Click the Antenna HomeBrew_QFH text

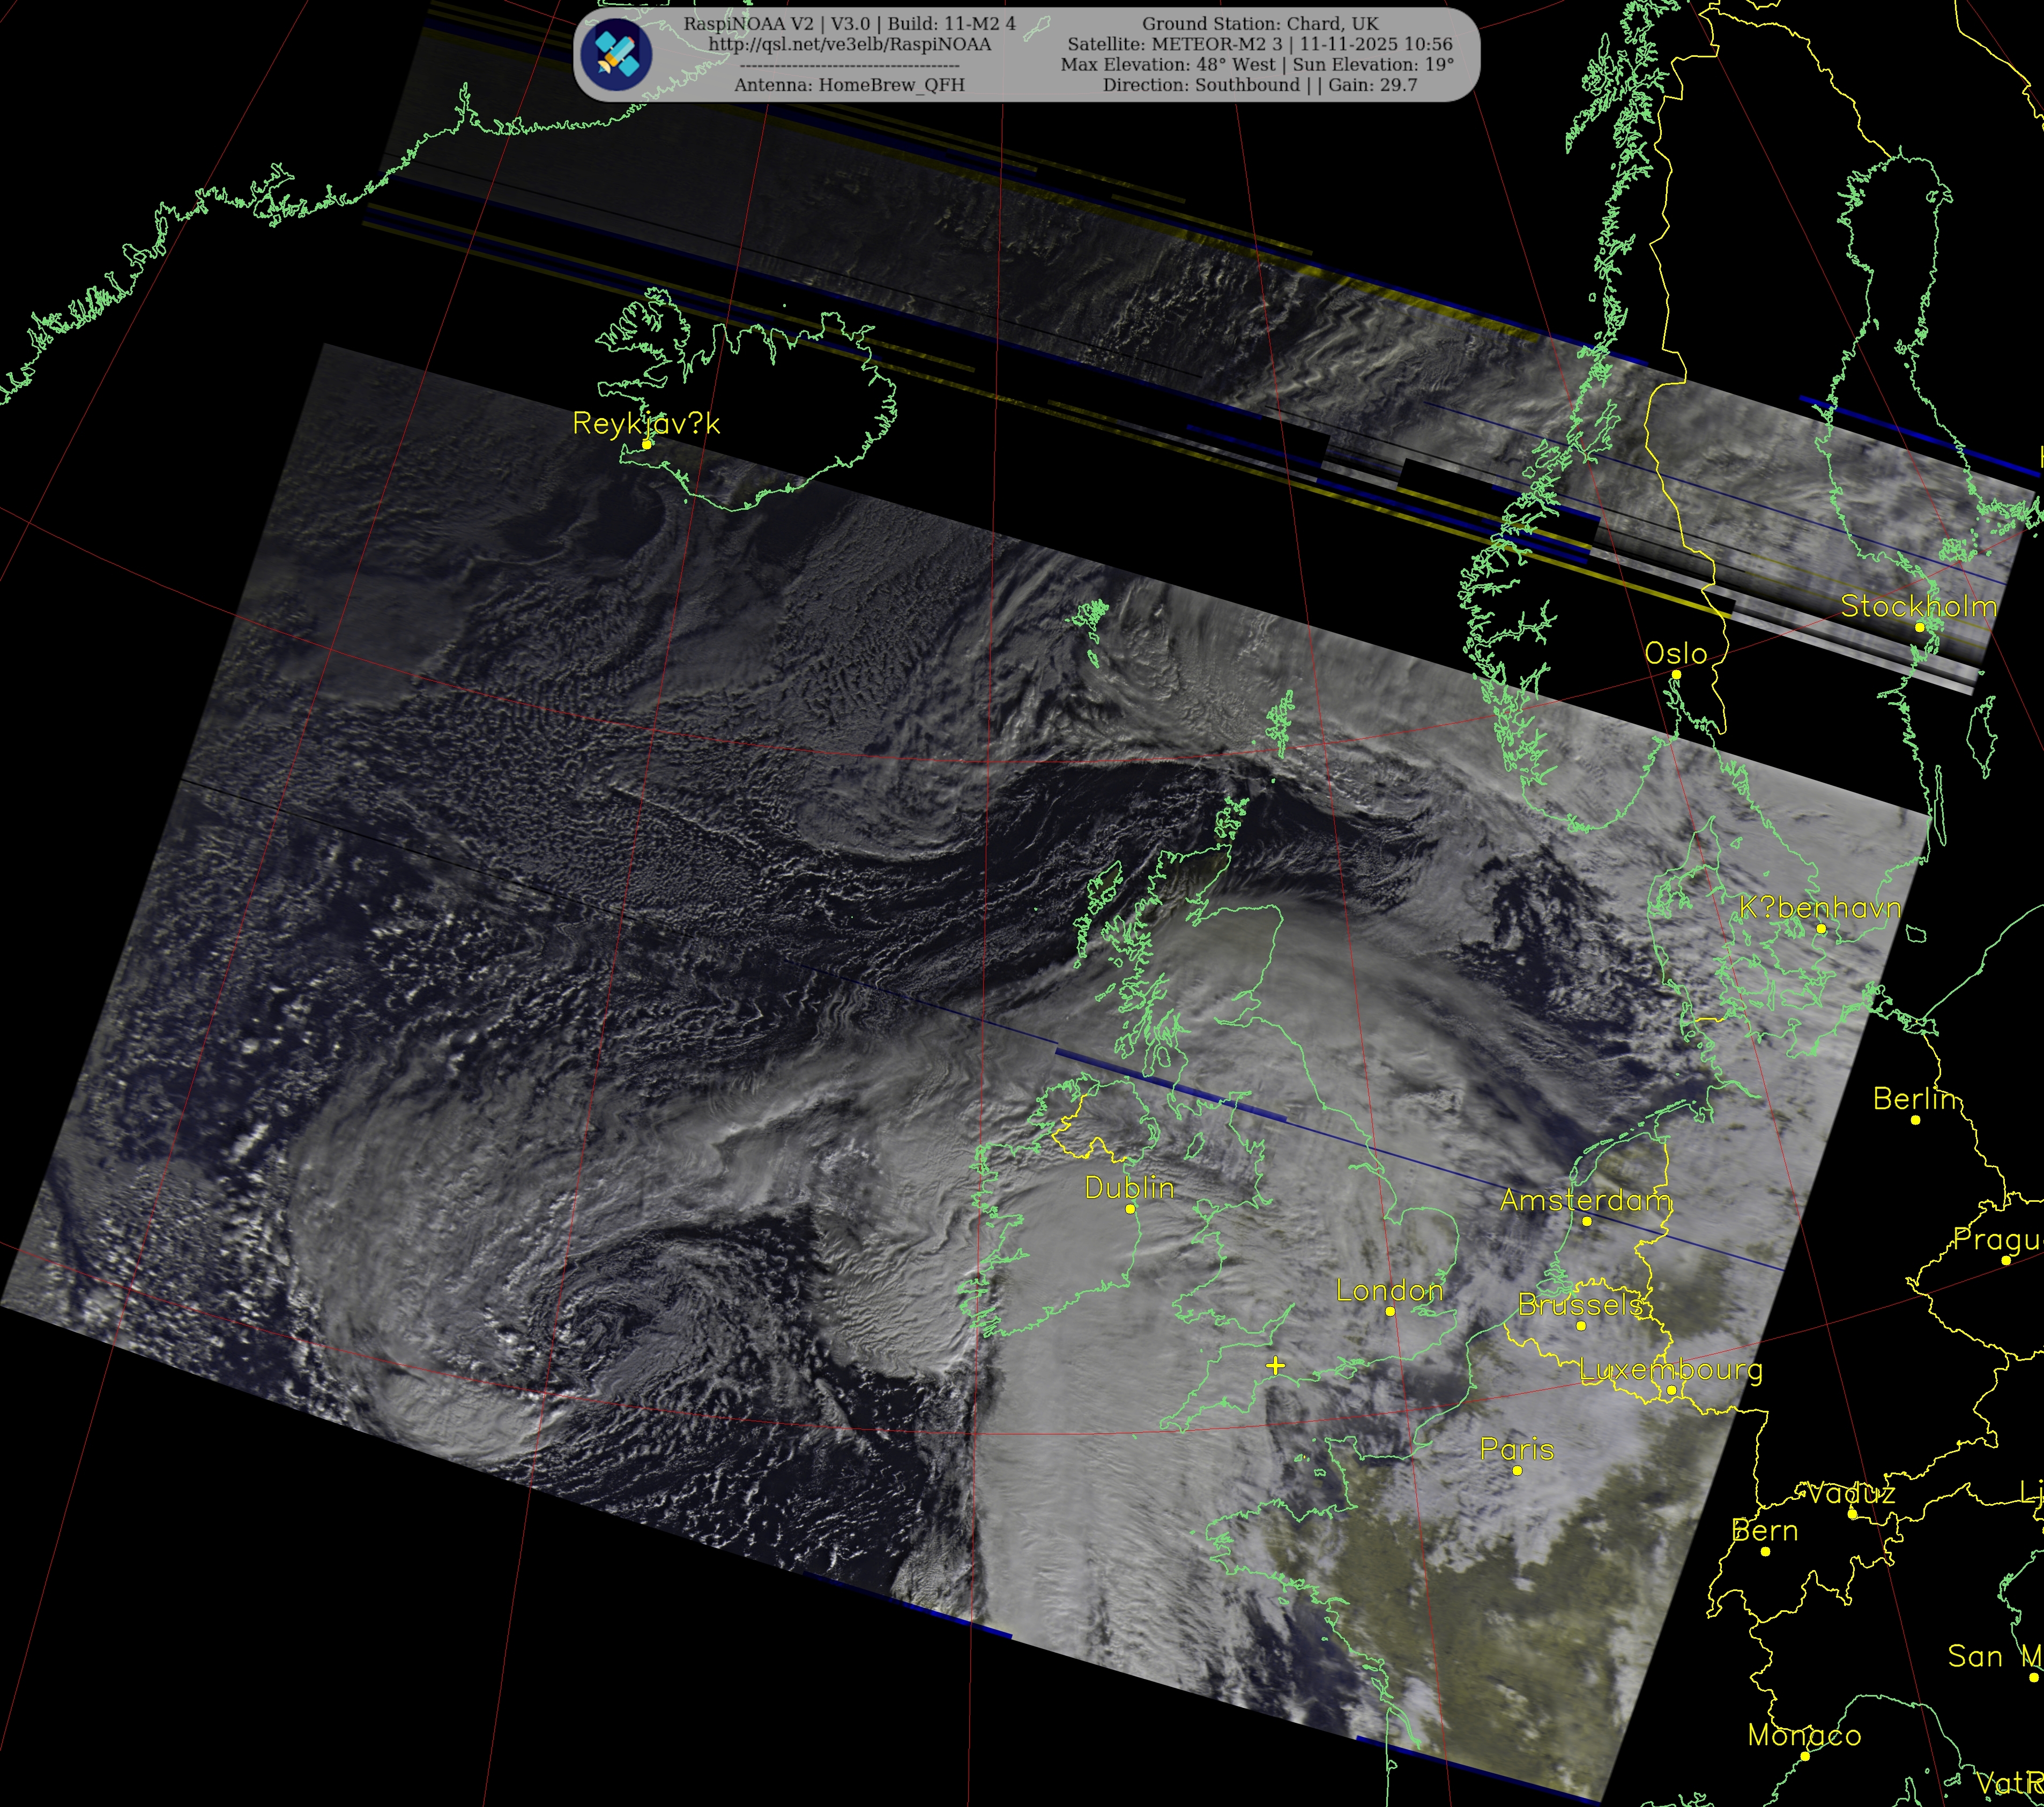click(849, 86)
